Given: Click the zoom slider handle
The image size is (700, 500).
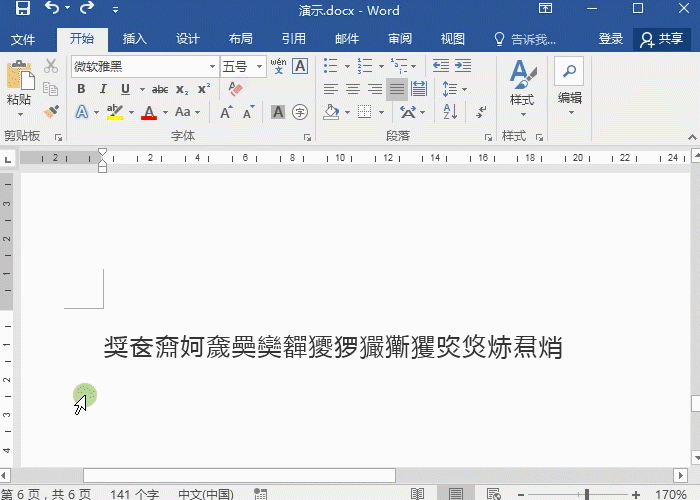Looking at the screenshot, I should 587,494.
